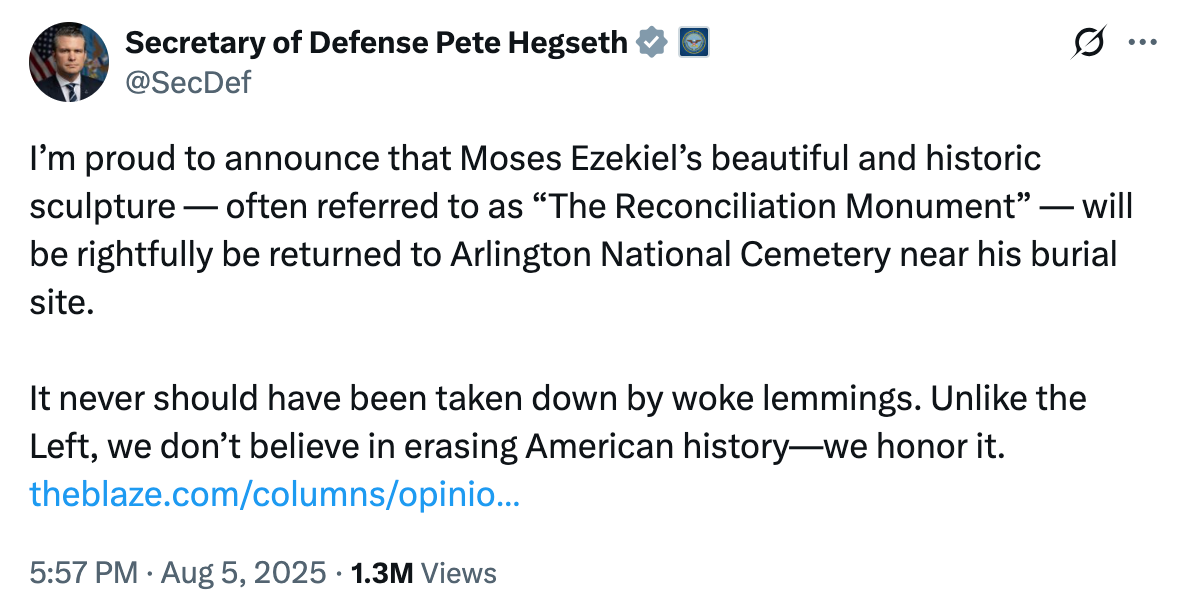Open the Grok slashed-circle icon
Viewport: 1184px width, 610px height.
pos(1089,42)
